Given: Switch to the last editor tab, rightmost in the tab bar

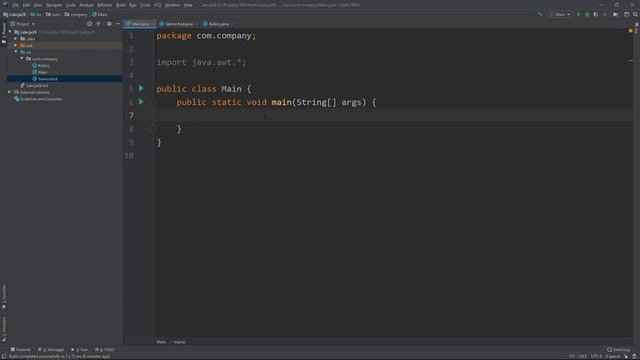Looking at the screenshot, I should (x=218, y=24).
